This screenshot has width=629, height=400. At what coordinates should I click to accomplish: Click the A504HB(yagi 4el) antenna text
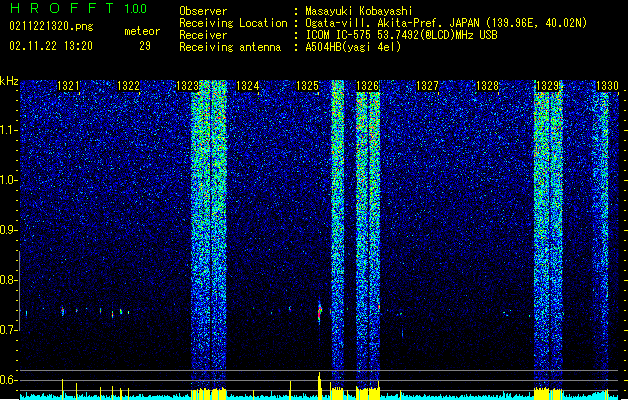[353, 47]
